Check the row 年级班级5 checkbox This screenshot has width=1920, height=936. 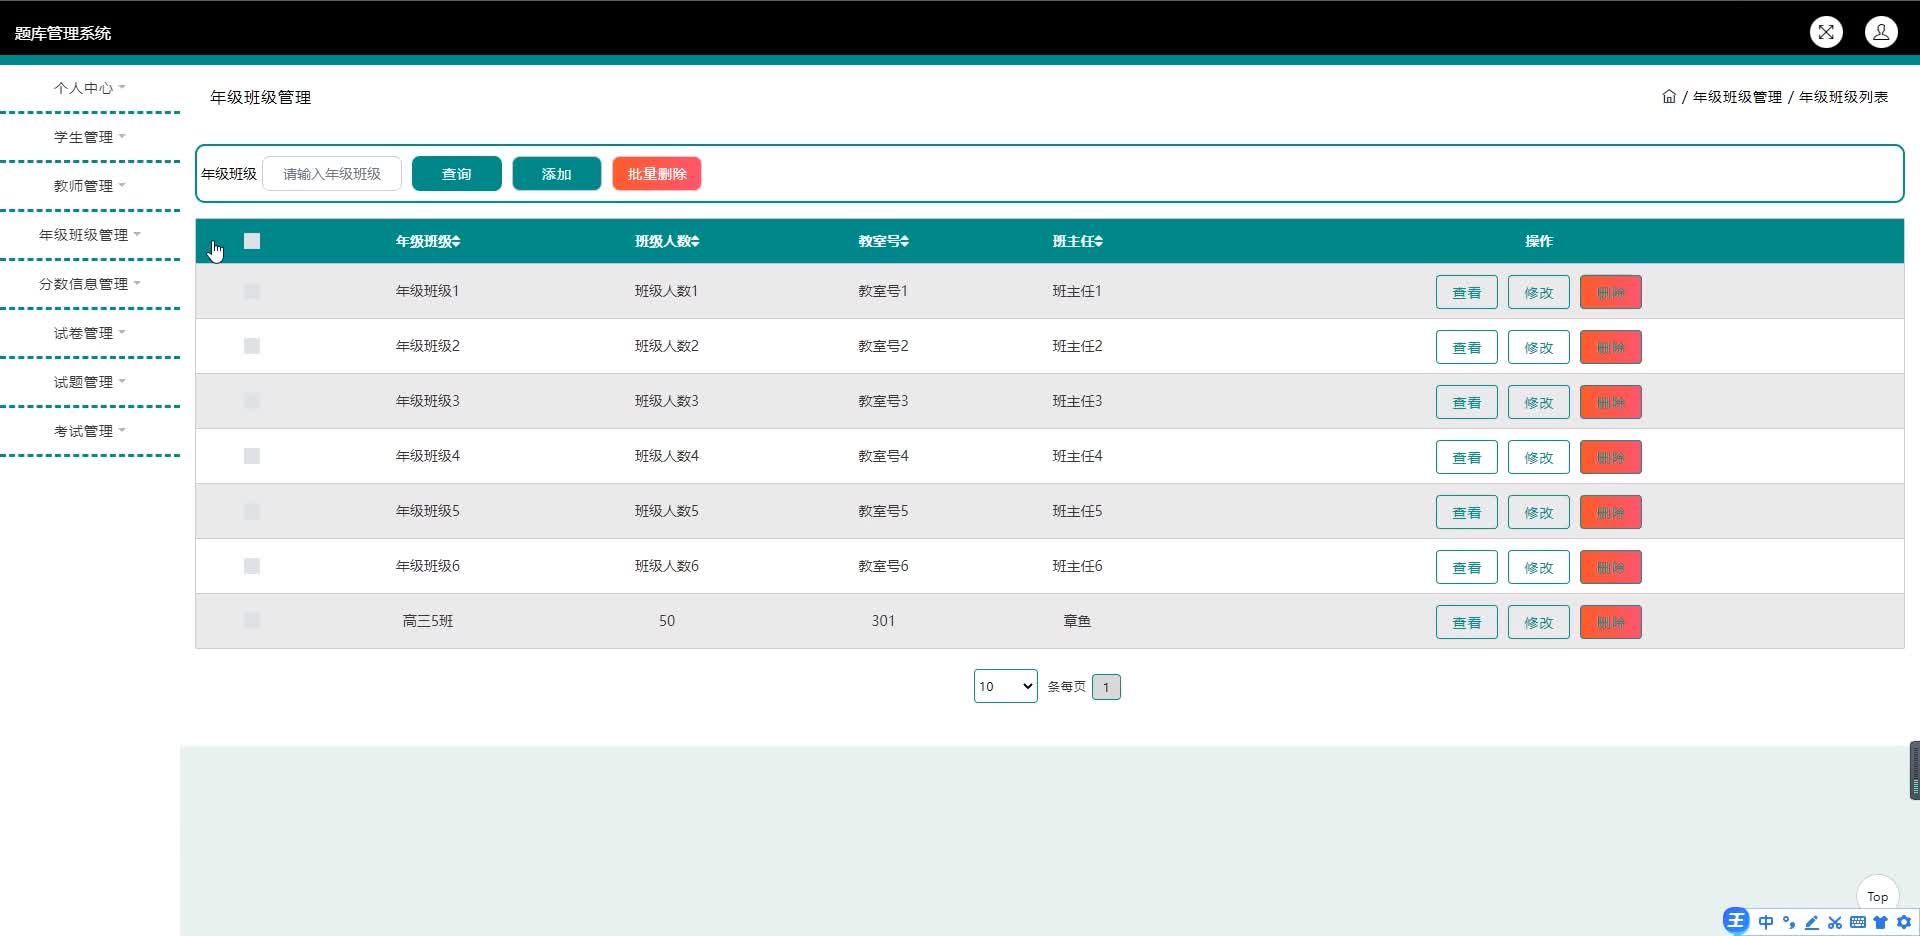pos(252,511)
